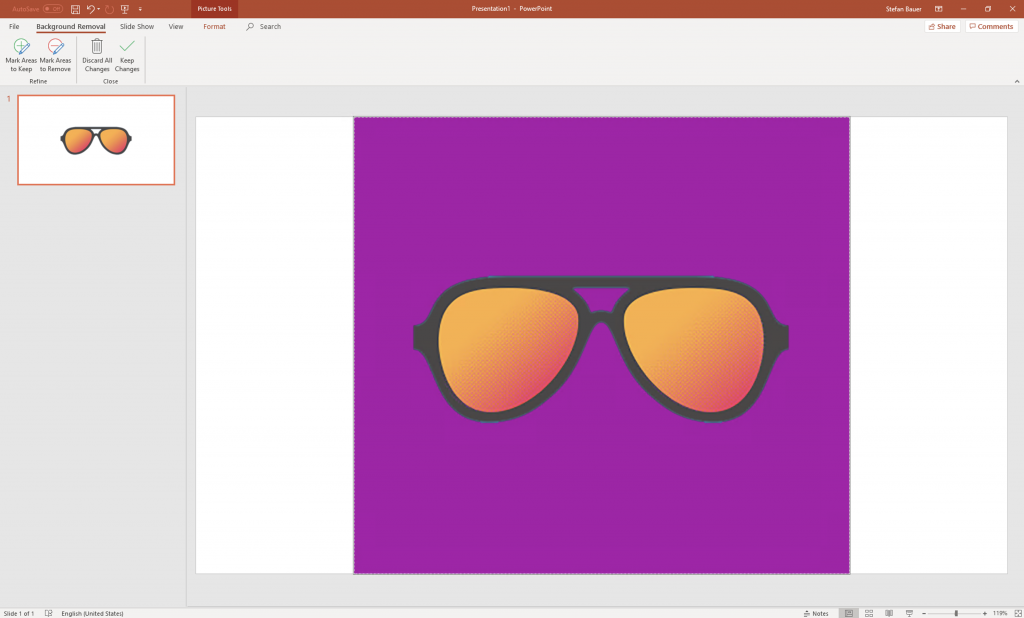Toggle the Notes pane

pyautogui.click(x=816, y=613)
